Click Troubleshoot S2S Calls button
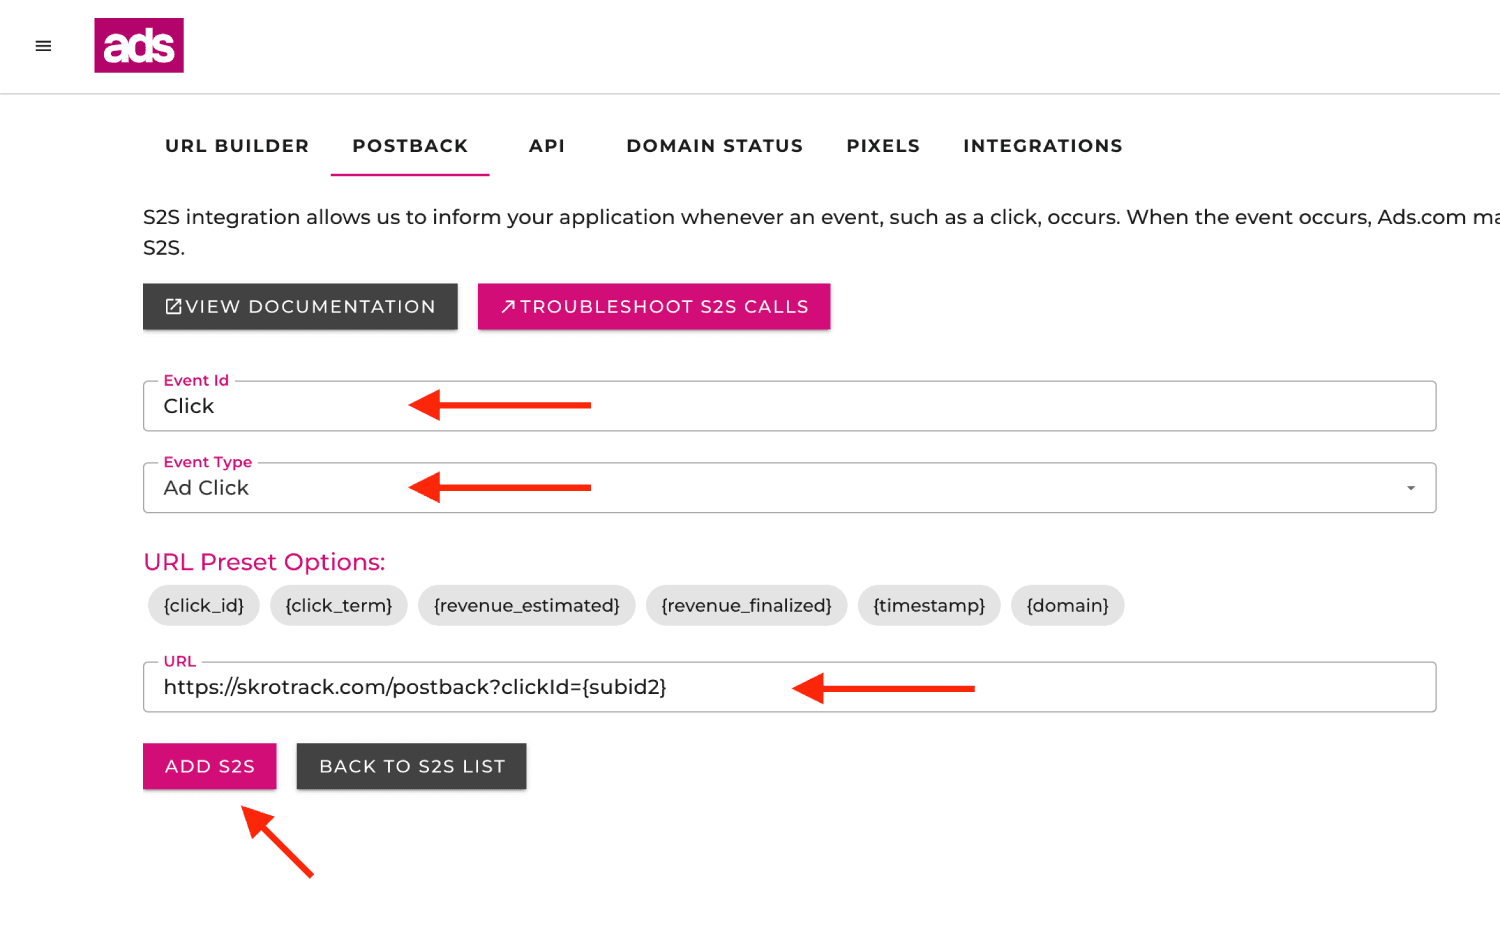Screen dimensions: 1500x936 pos(654,306)
